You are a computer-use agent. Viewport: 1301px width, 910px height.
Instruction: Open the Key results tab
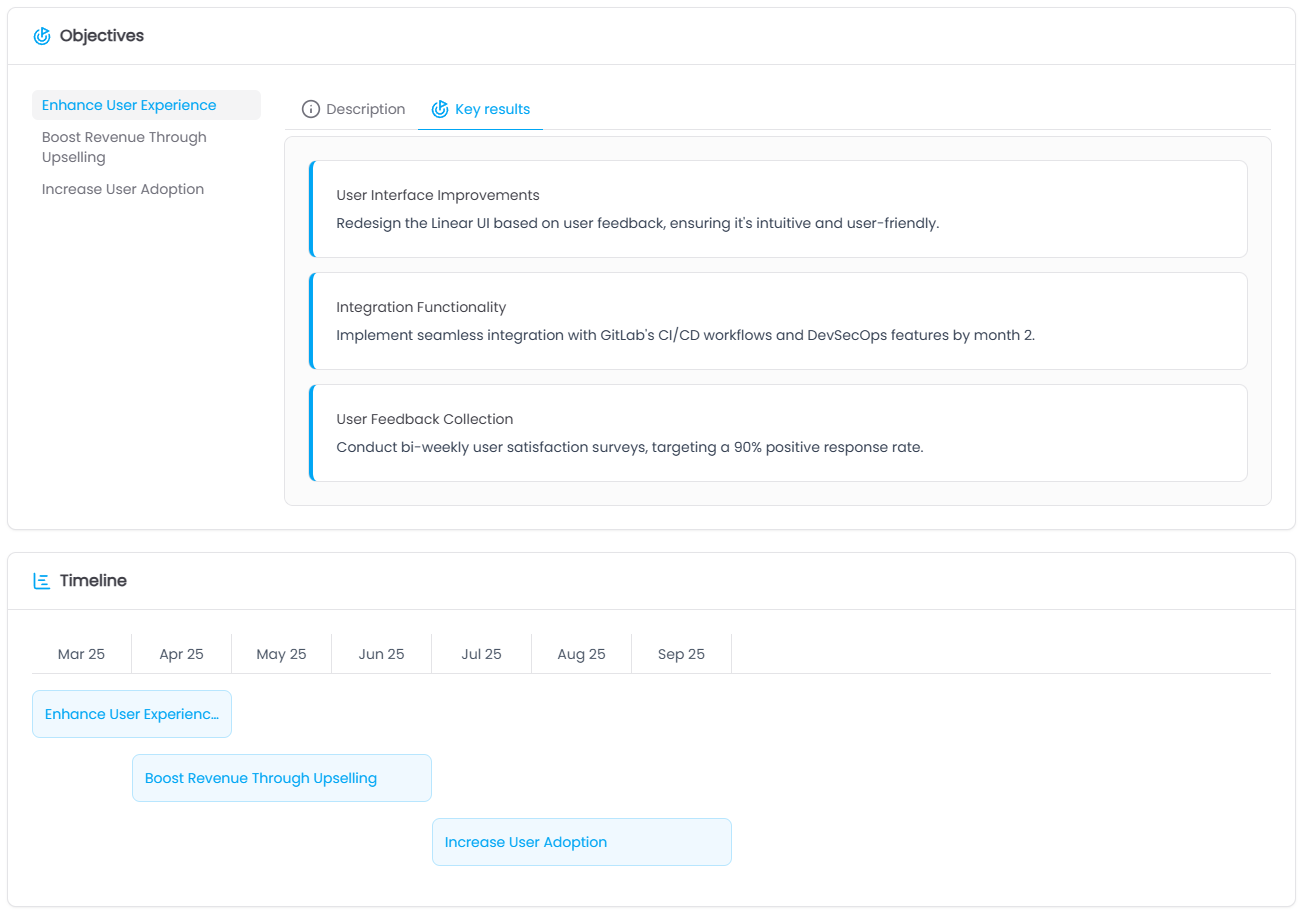pyautogui.click(x=481, y=109)
